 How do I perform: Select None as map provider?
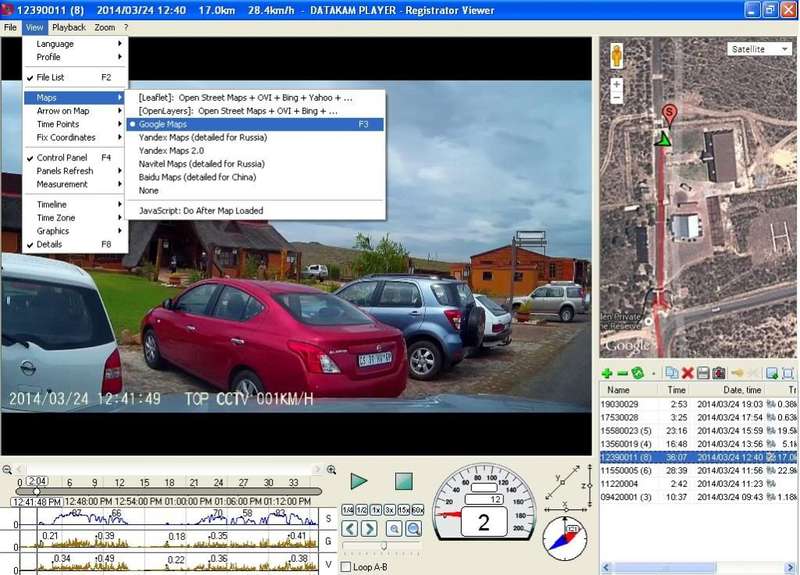point(255,190)
